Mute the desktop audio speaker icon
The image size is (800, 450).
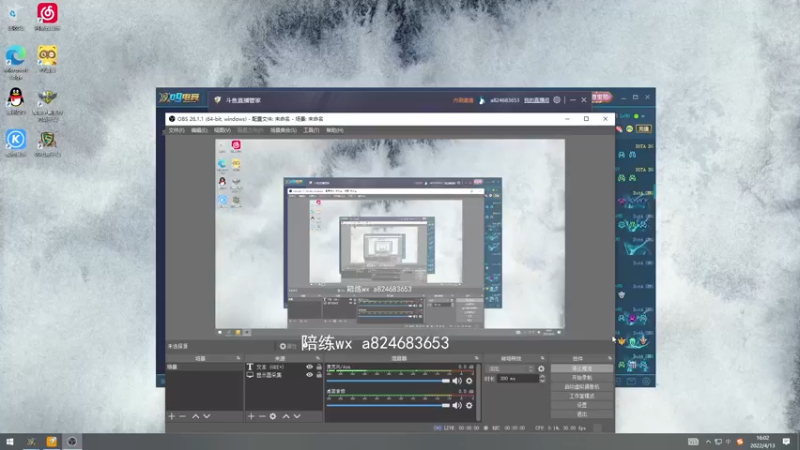tap(457, 405)
